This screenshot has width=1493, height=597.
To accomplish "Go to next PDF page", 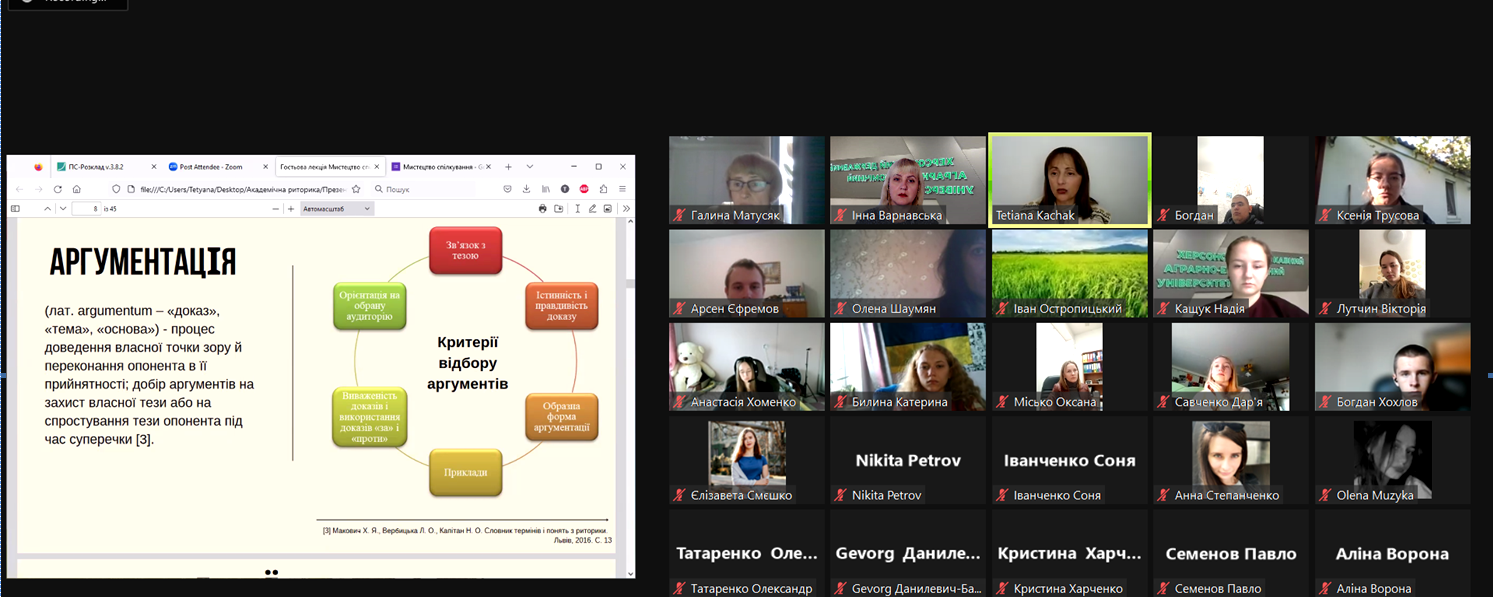I will click(x=63, y=209).
